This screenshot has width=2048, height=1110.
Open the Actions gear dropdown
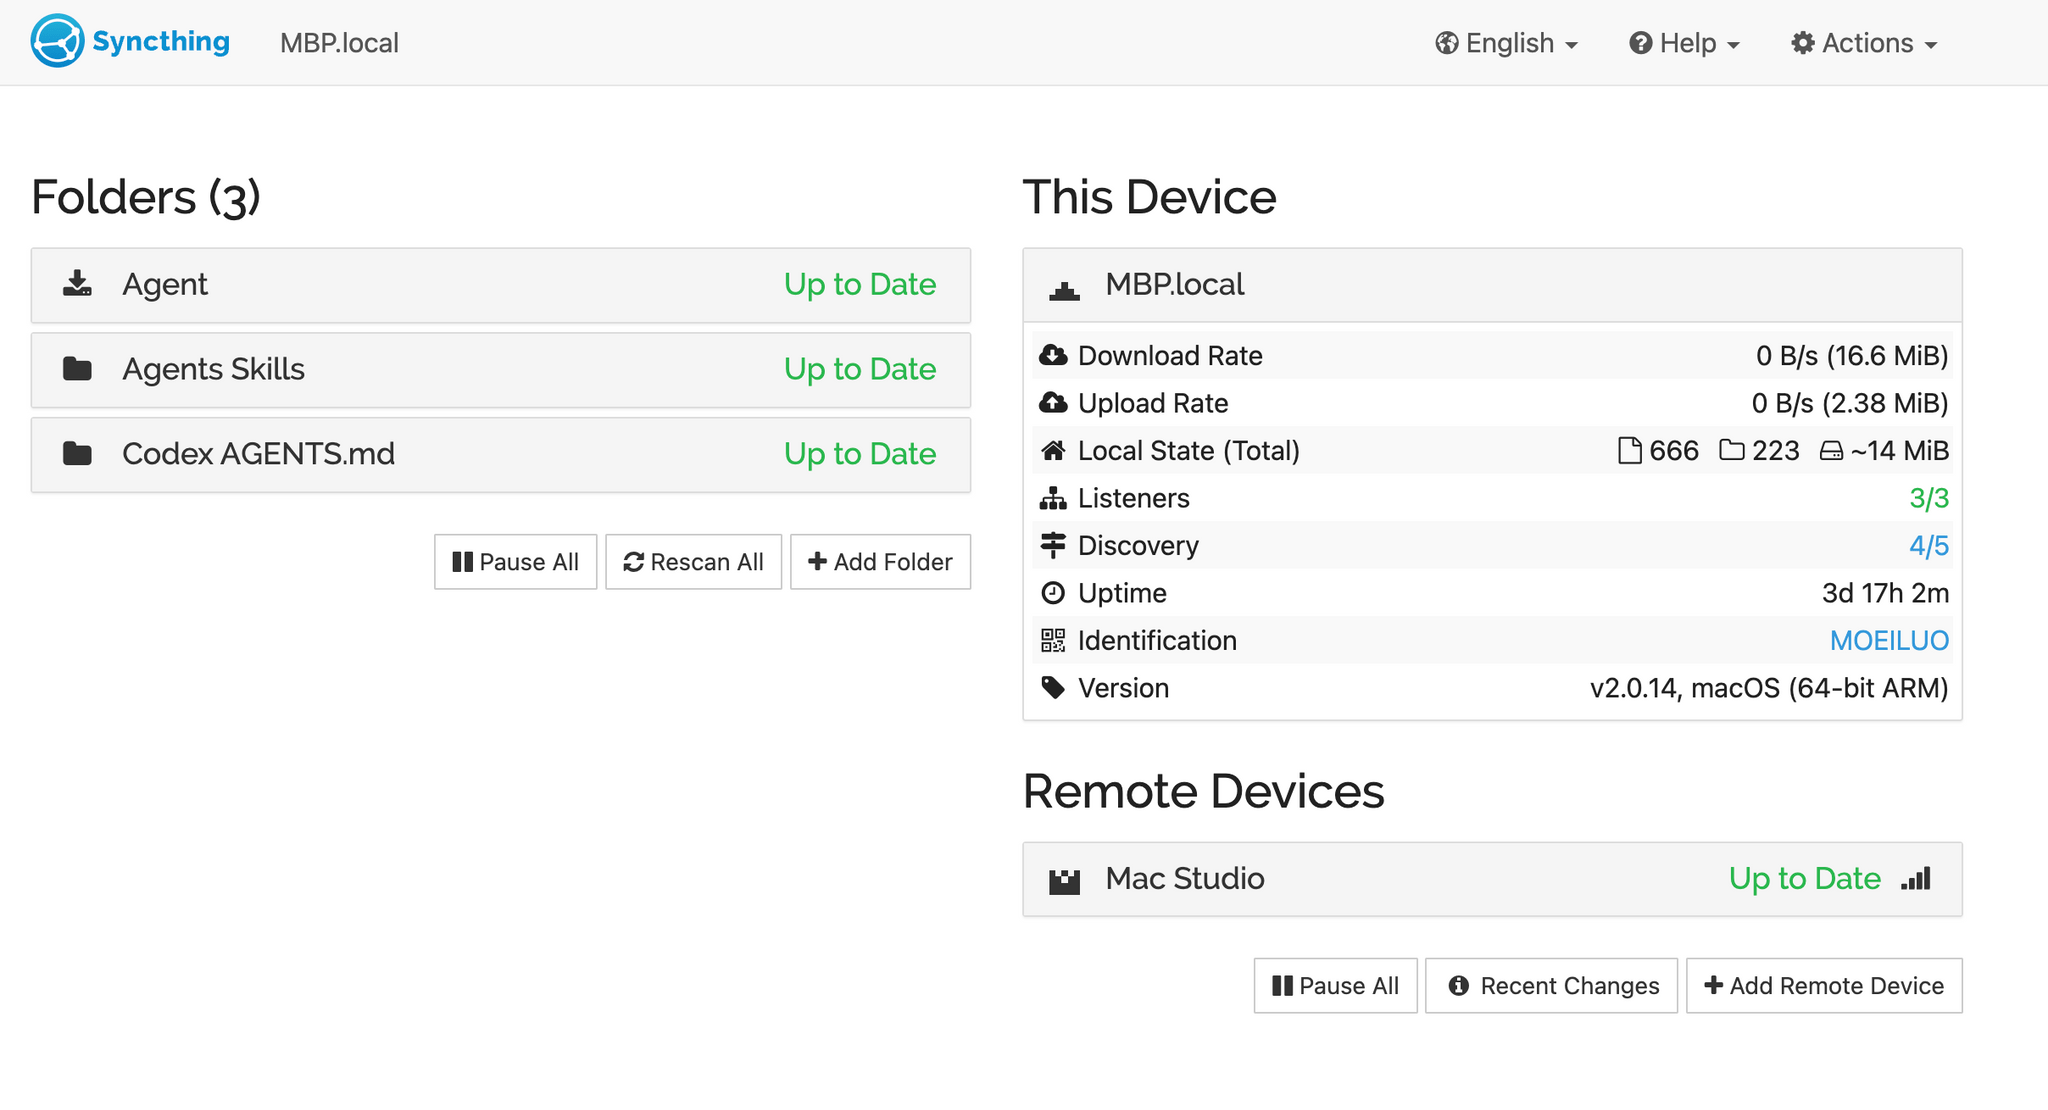tap(1864, 43)
